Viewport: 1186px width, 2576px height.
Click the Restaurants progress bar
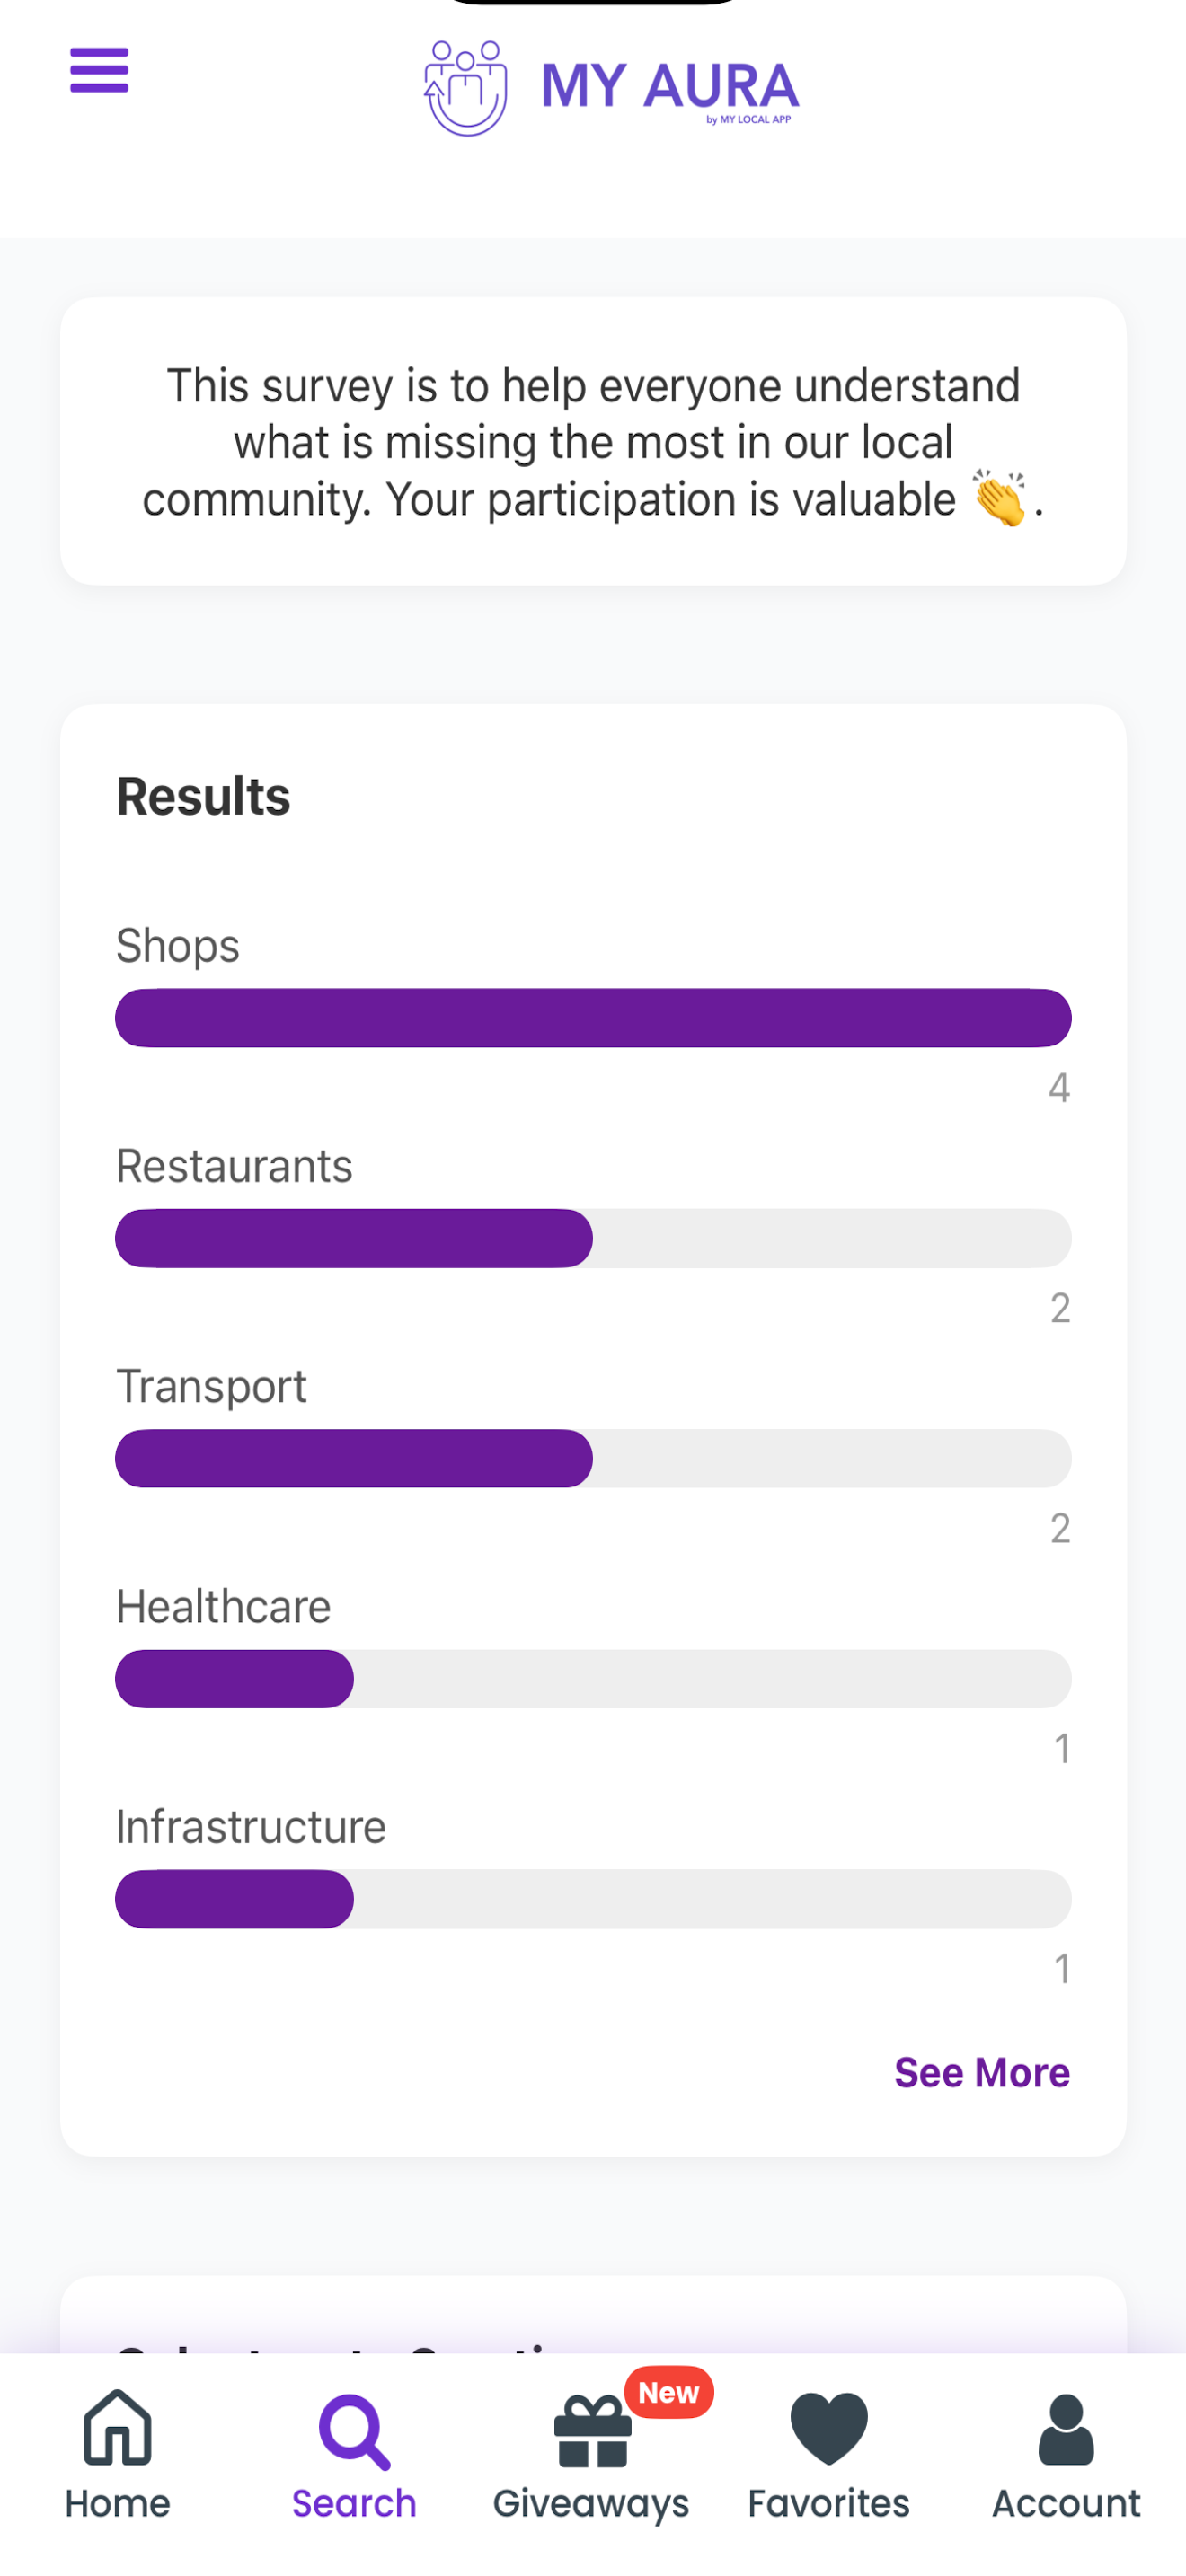click(x=593, y=1238)
